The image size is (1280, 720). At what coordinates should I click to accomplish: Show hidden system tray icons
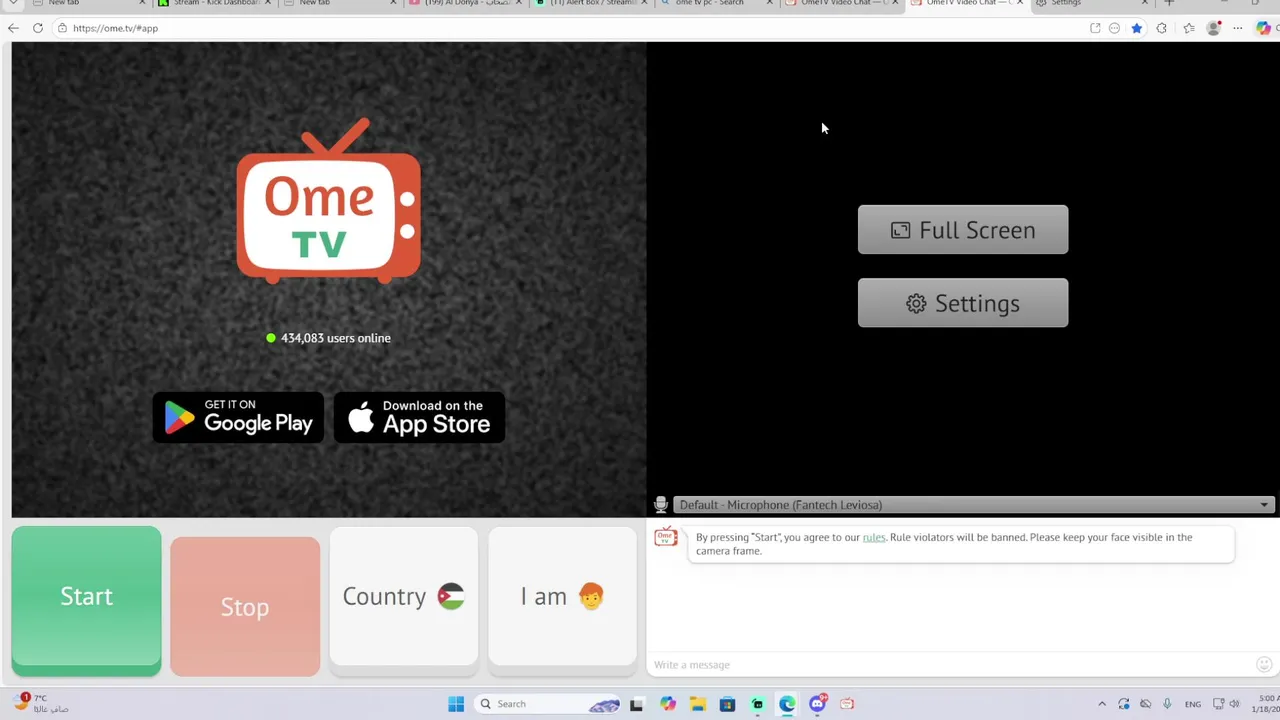[1102, 704]
